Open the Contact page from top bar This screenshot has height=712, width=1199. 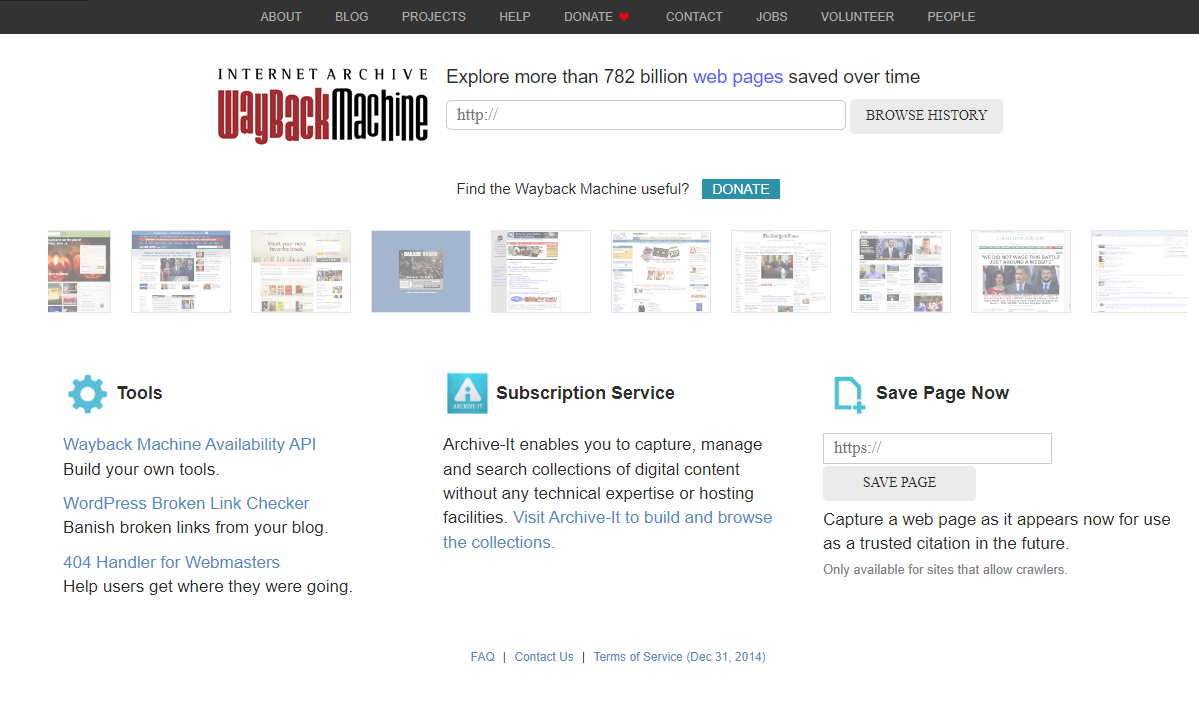point(694,17)
